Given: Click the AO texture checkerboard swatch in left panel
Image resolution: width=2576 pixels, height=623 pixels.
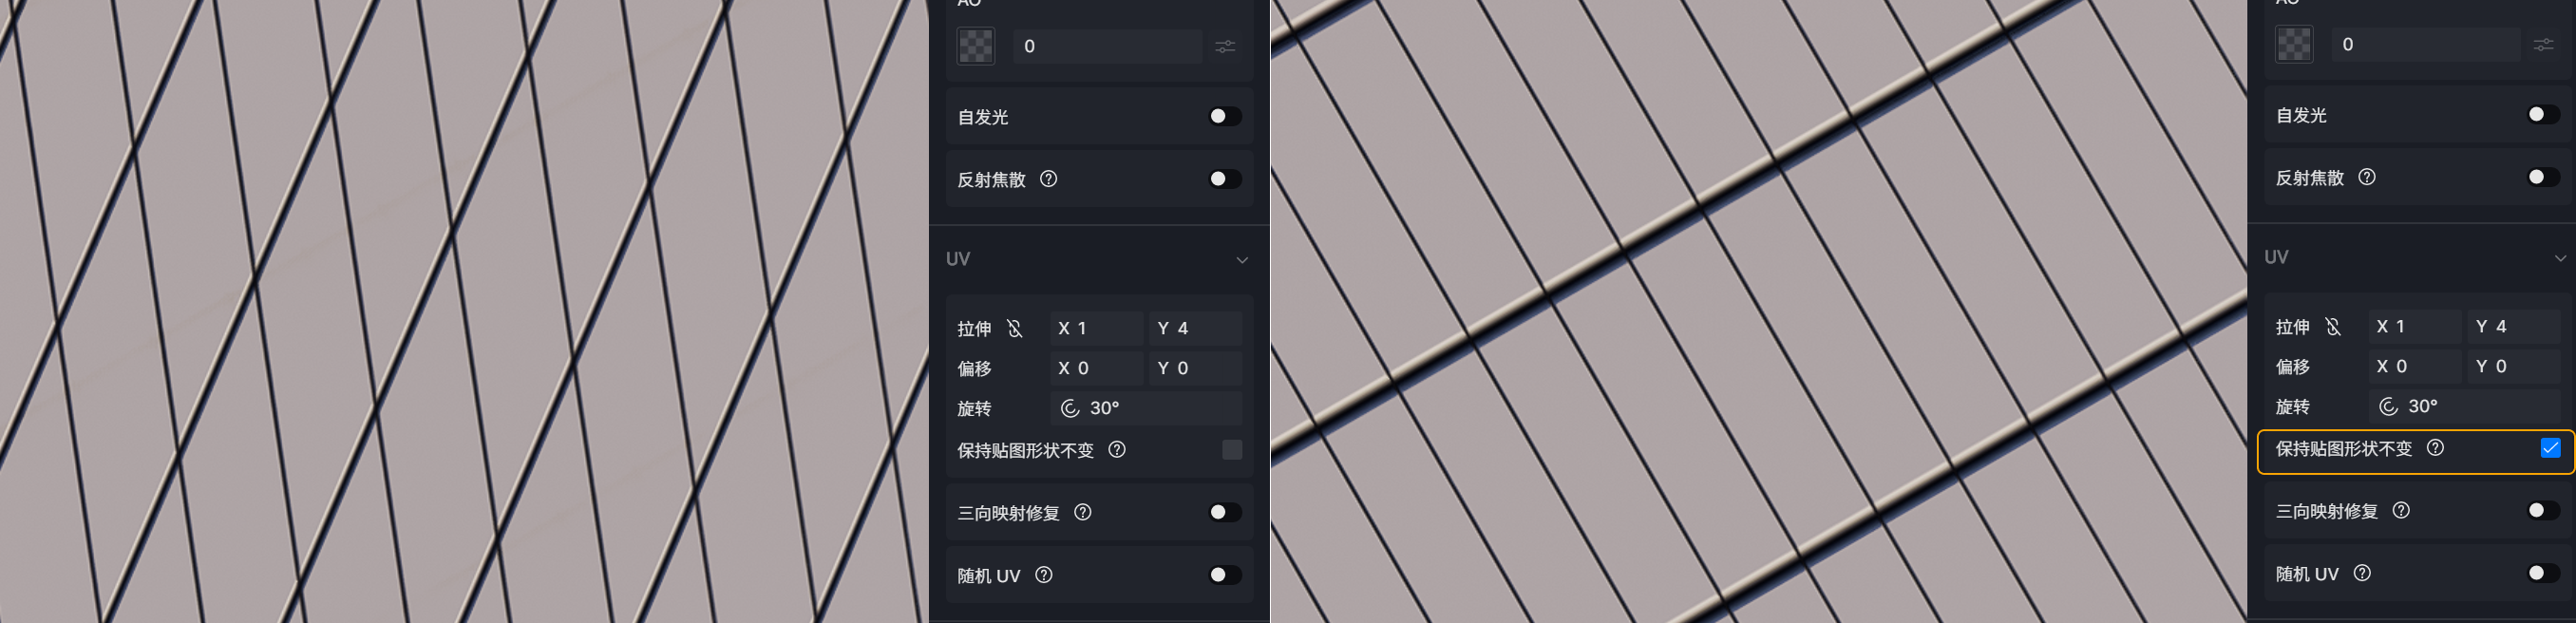Looking at the screenshot, I should click(x=976, y=46).
